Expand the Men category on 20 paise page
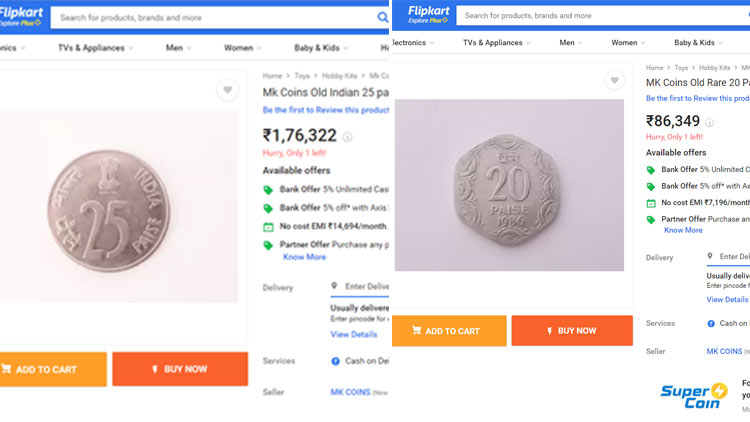The image size is (750, 422). 571,43
